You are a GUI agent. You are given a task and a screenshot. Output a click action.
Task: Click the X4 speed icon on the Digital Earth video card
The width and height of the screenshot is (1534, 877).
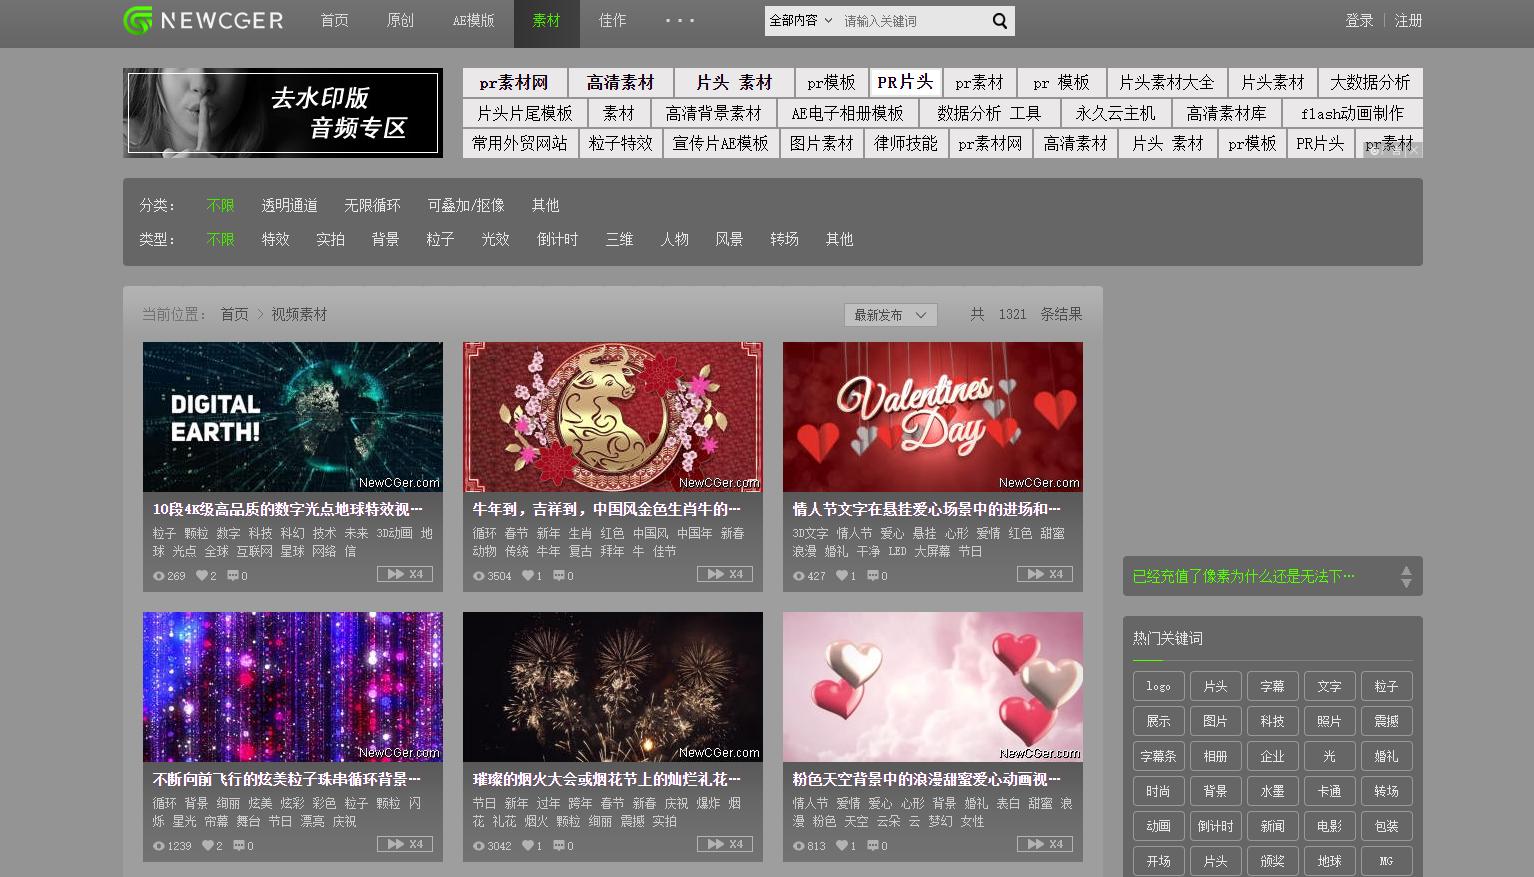coord(404,574)
